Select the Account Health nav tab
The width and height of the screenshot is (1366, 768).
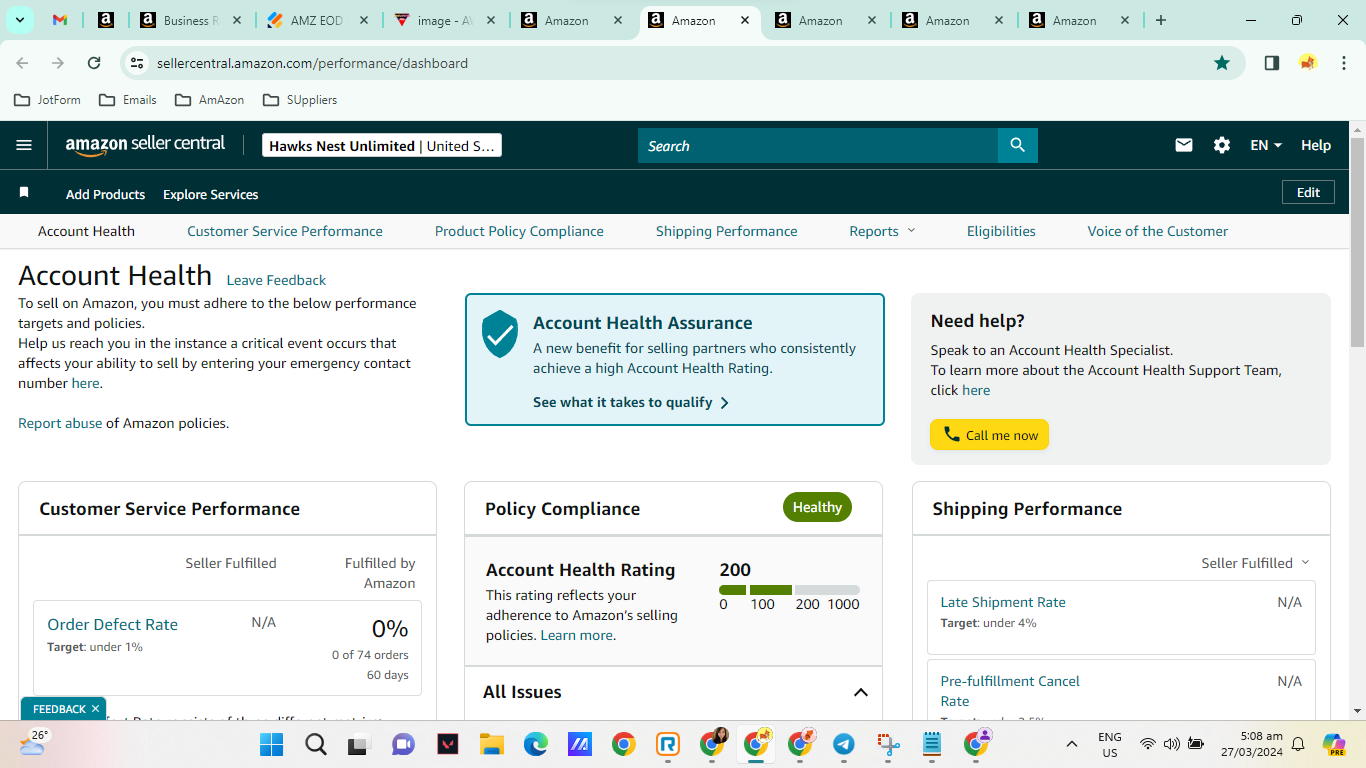[x=86, y=231]
